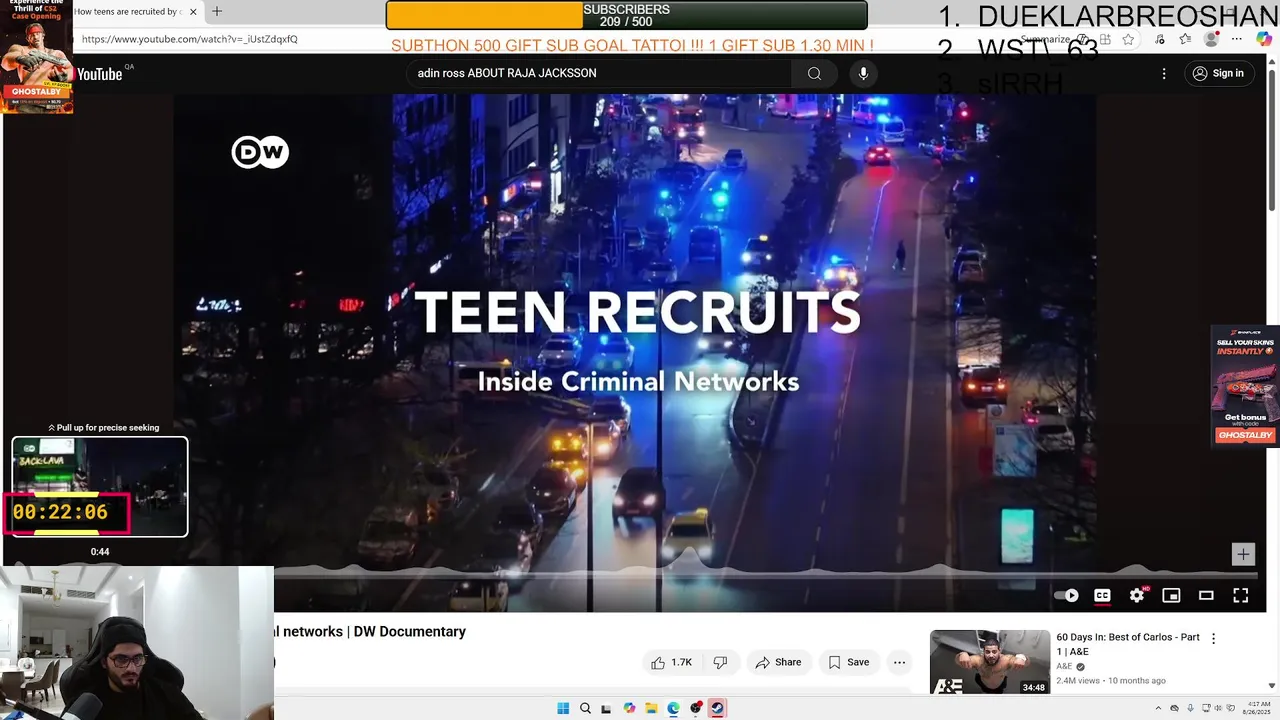Focus the YouTube search field

point(600,73)
